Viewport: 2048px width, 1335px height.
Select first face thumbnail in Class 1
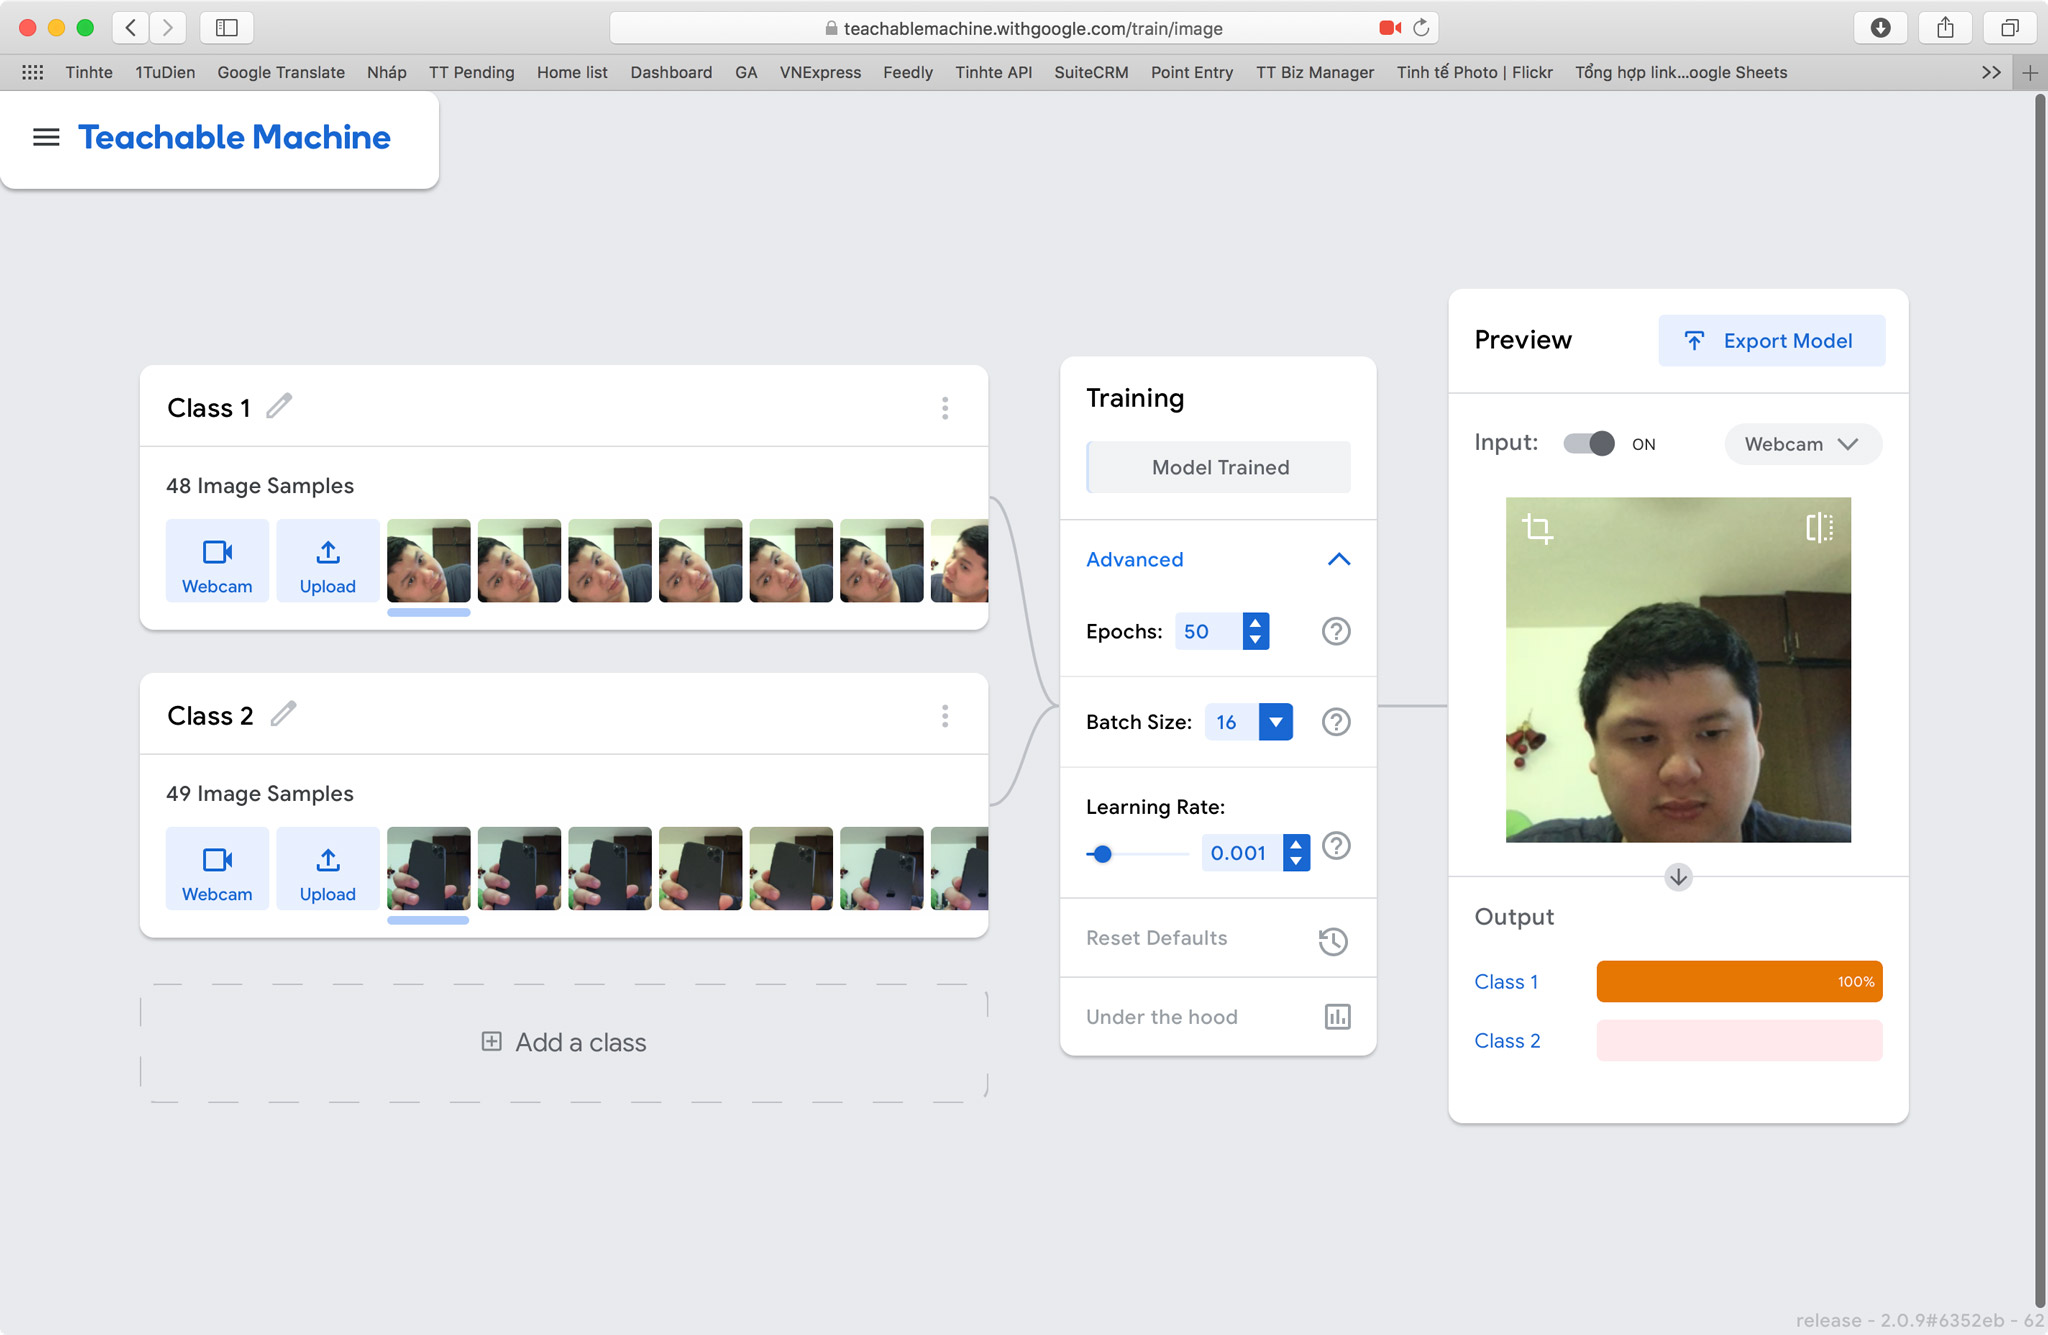point(429,561)
